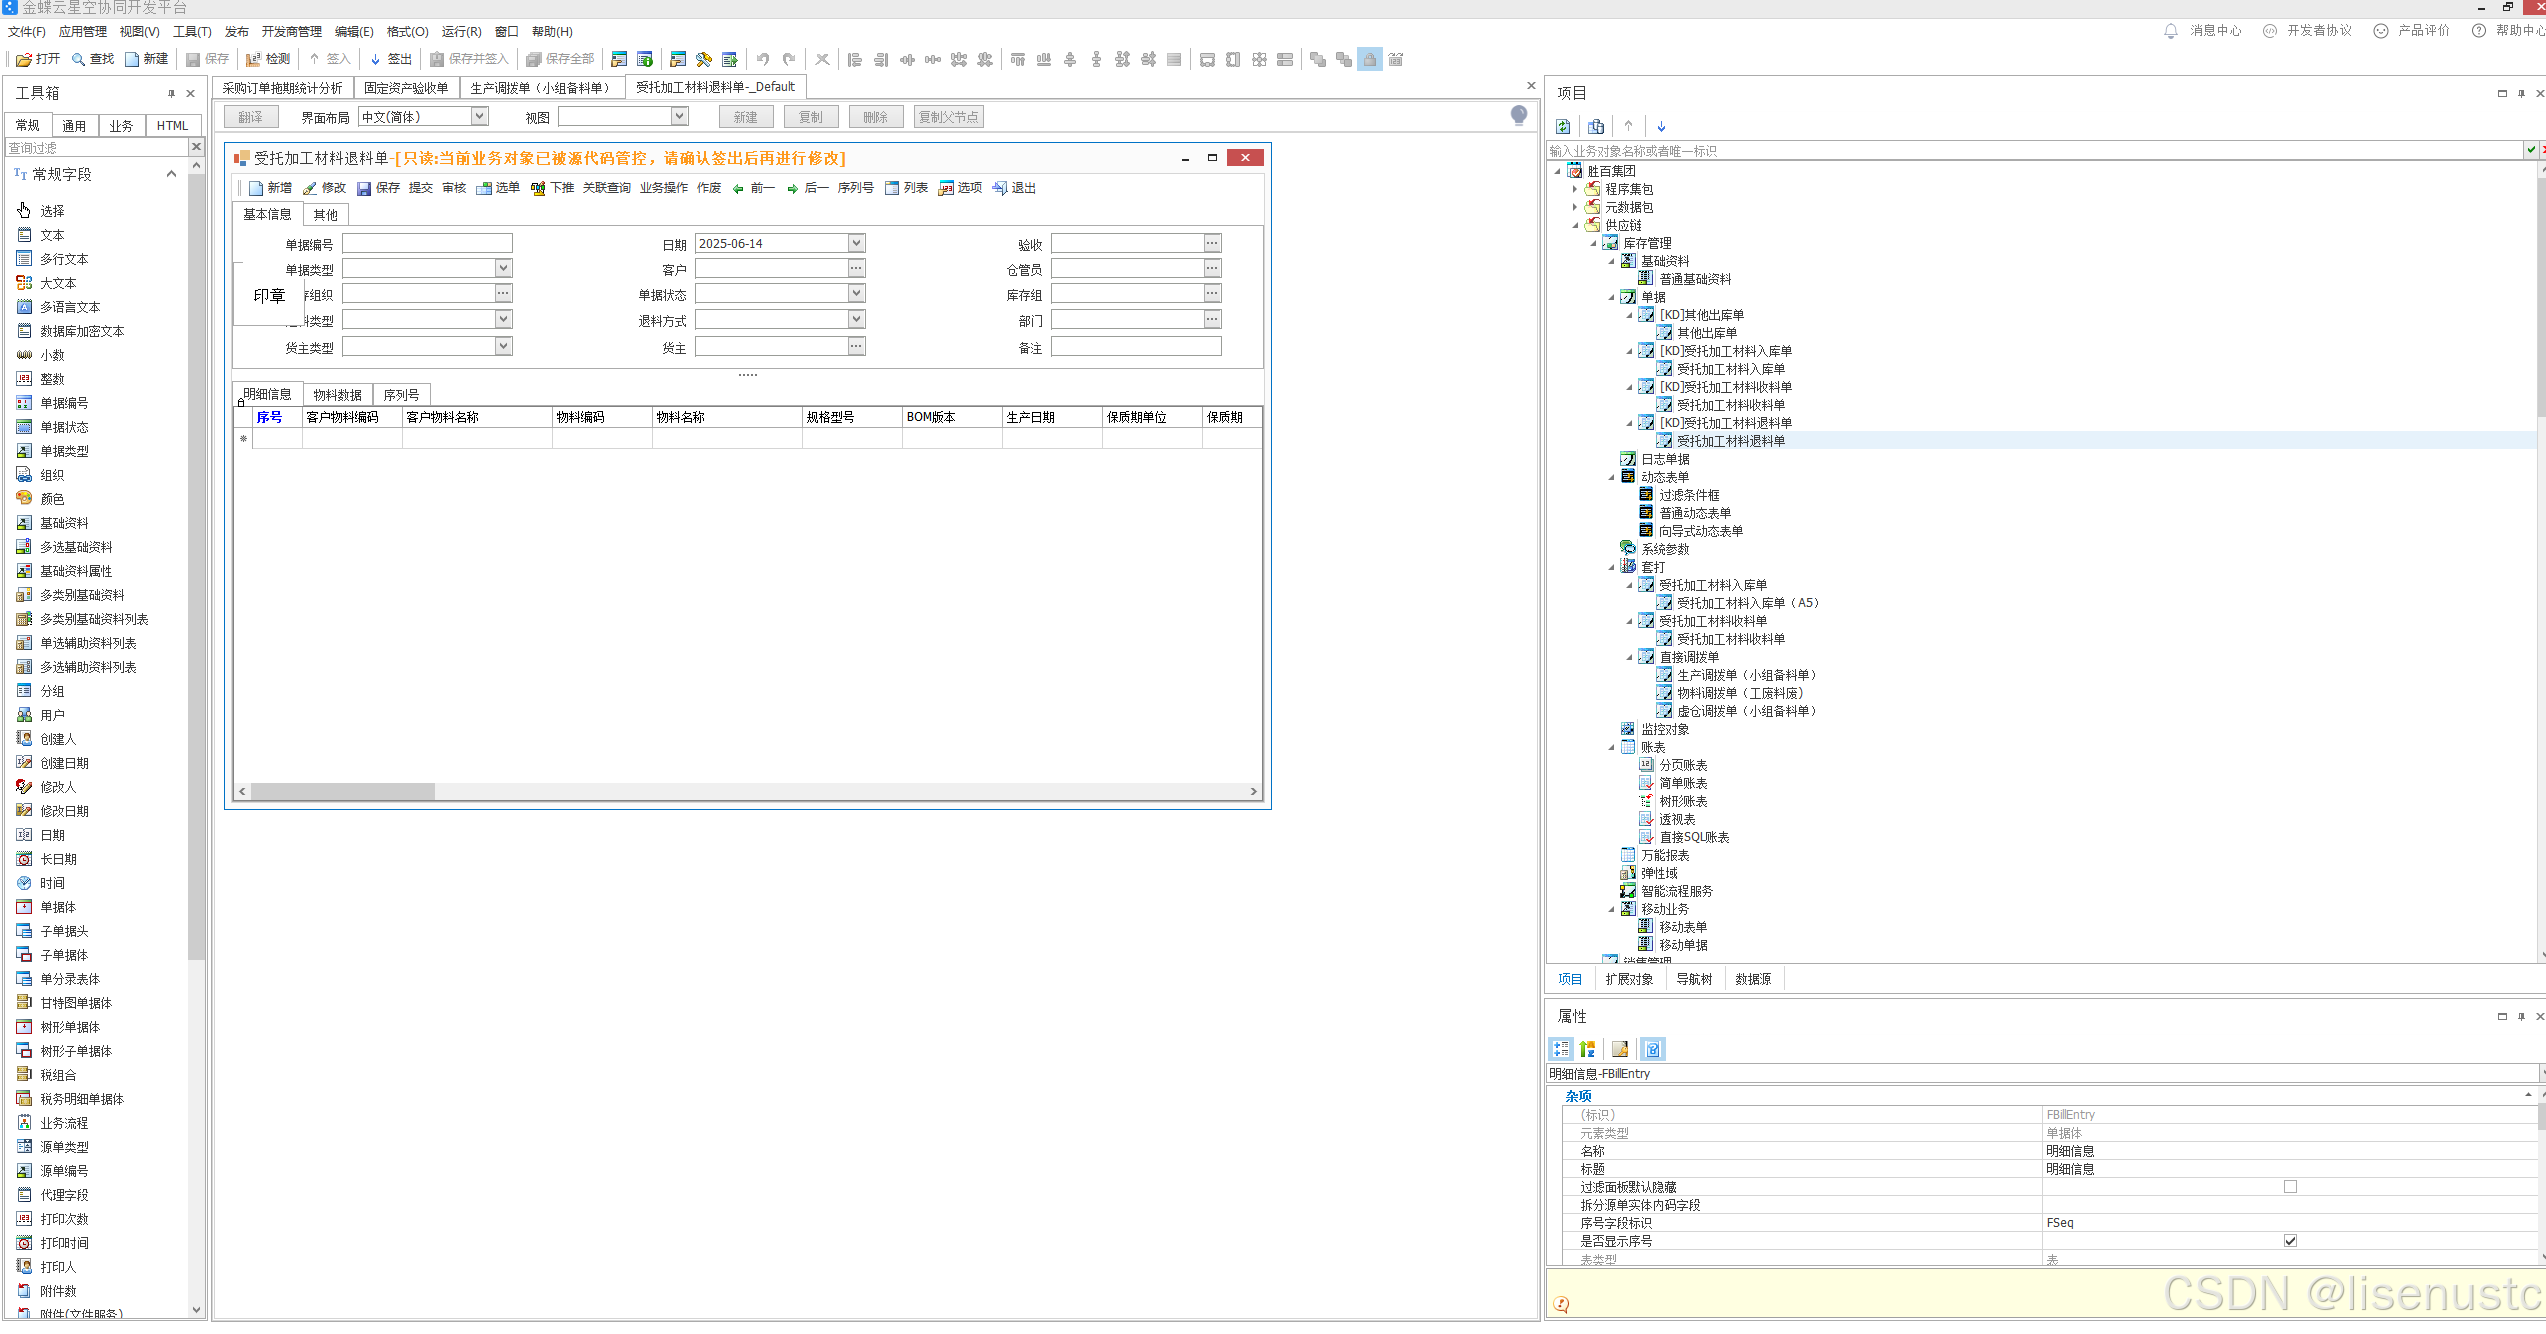Viewport: 2546px width, 1334px height.
Task: Click the 检测 (Check) toolbar button
Action: (268, 60)
